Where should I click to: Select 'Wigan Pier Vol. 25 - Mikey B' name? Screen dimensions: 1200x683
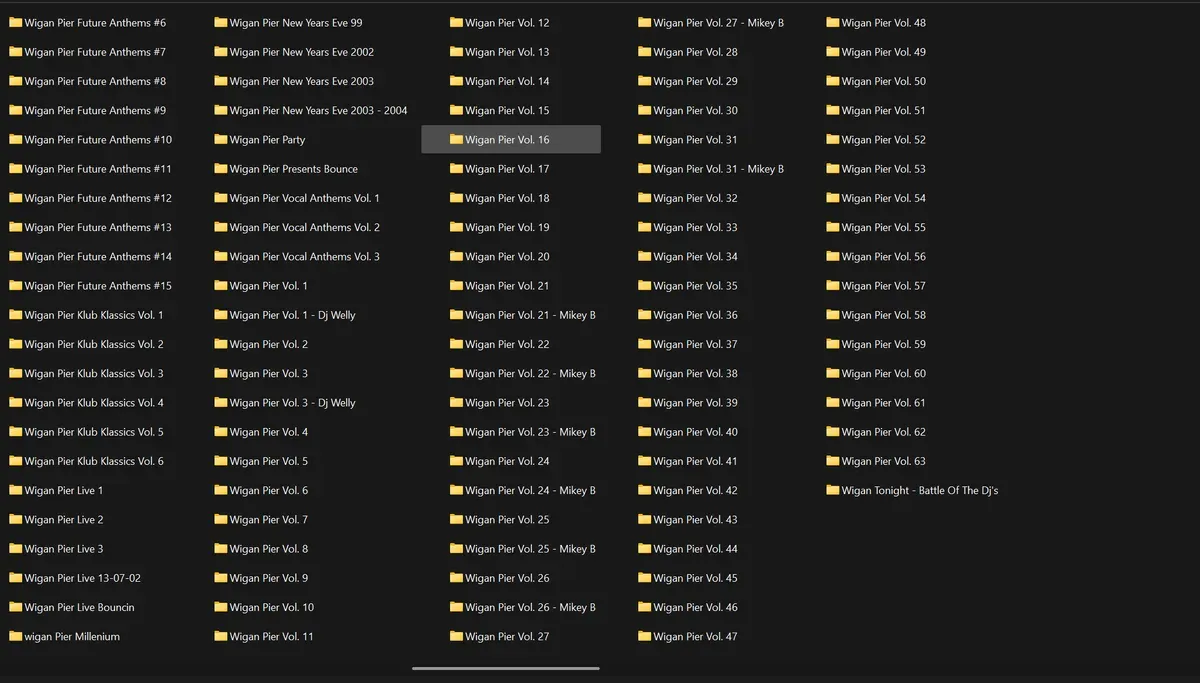[x=531, y=549]
